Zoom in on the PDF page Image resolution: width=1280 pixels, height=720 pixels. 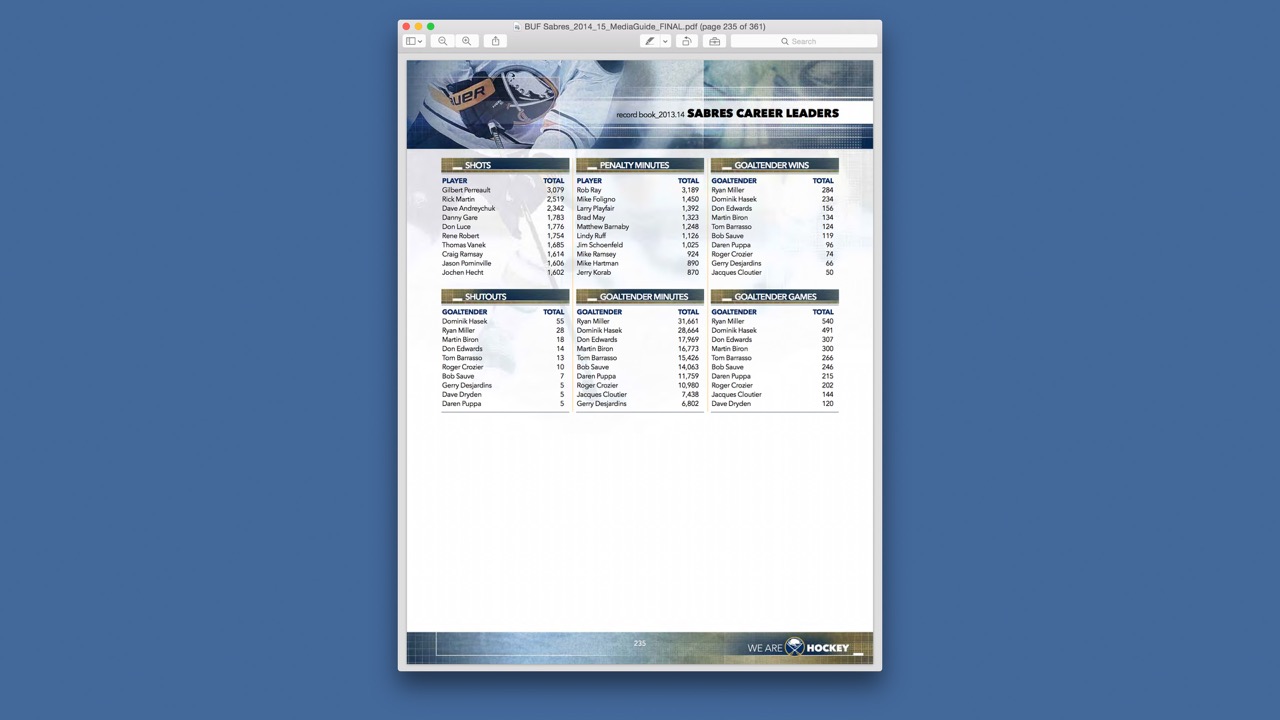pos(467,41)
